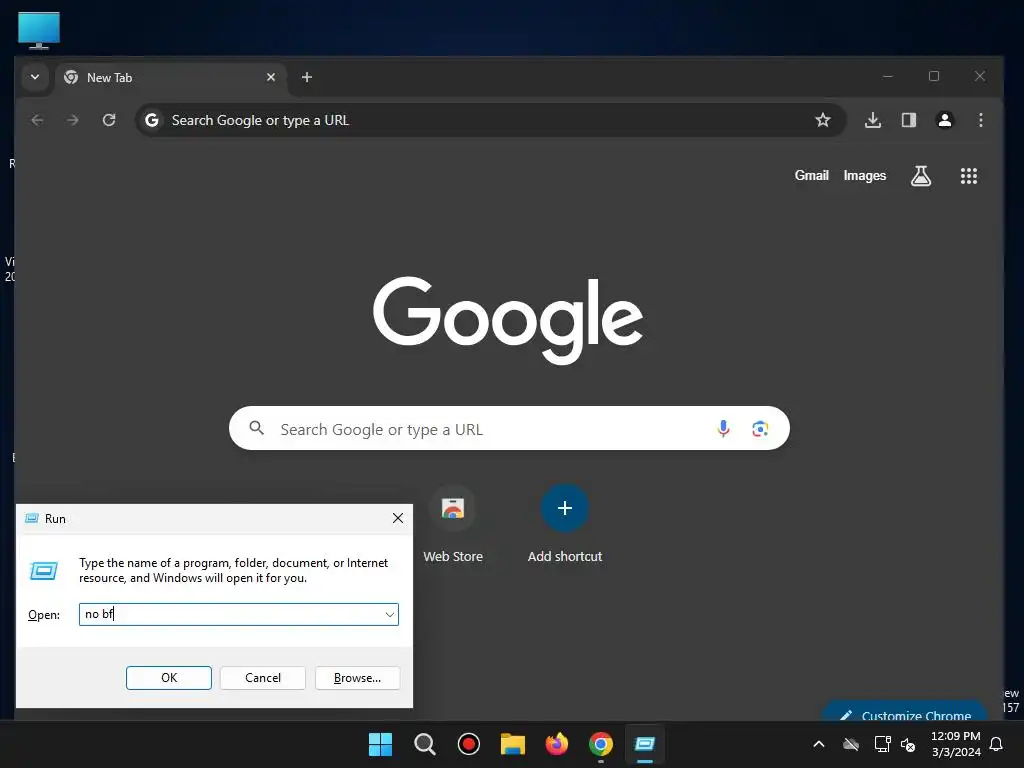Screen dimensions: 1024x768
Task: Click the network tray icon
Action: 882,744
